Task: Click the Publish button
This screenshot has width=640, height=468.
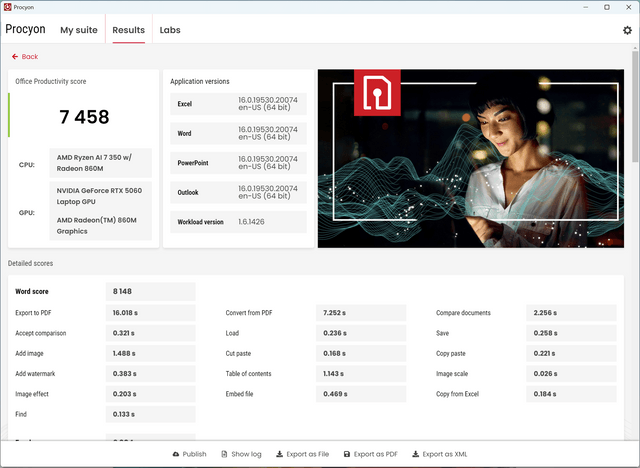Action: 189,454
